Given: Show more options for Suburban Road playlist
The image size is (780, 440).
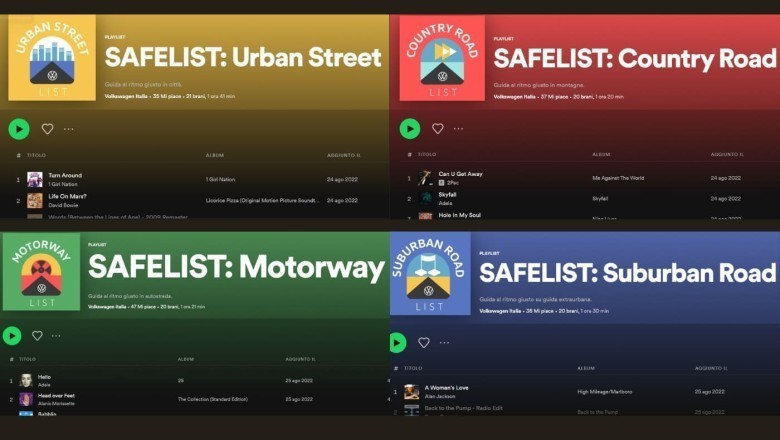Looking at the screenshot, I should pyautogui.click(x=444, y=343).
